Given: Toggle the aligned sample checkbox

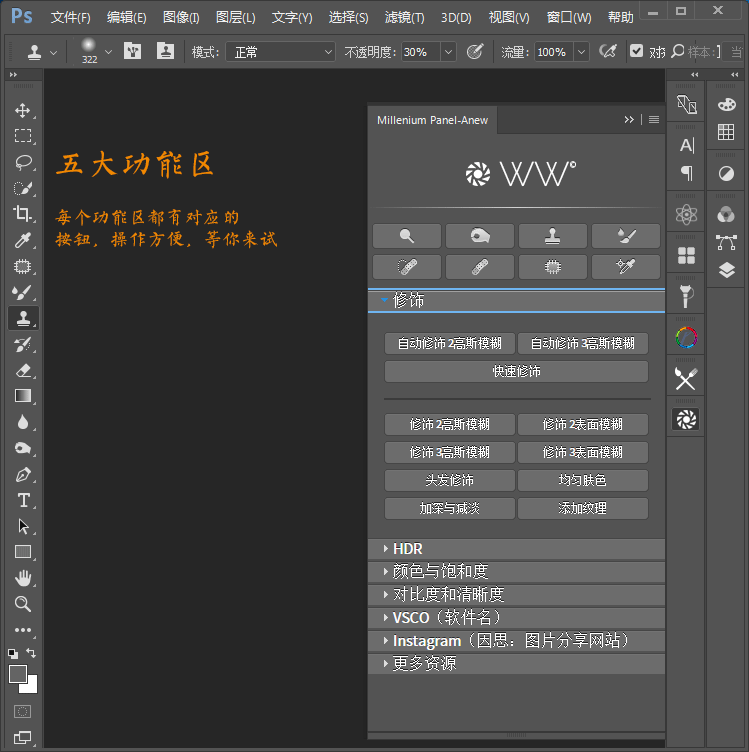Looking at the screenshot, I should coord(636,51).
